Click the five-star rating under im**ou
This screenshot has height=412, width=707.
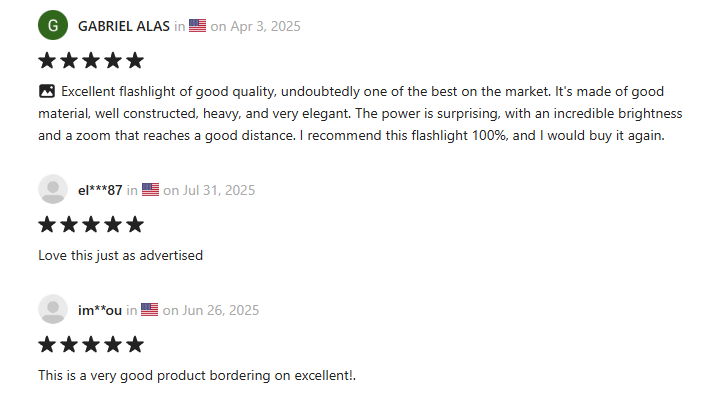(x=91, y=344)
